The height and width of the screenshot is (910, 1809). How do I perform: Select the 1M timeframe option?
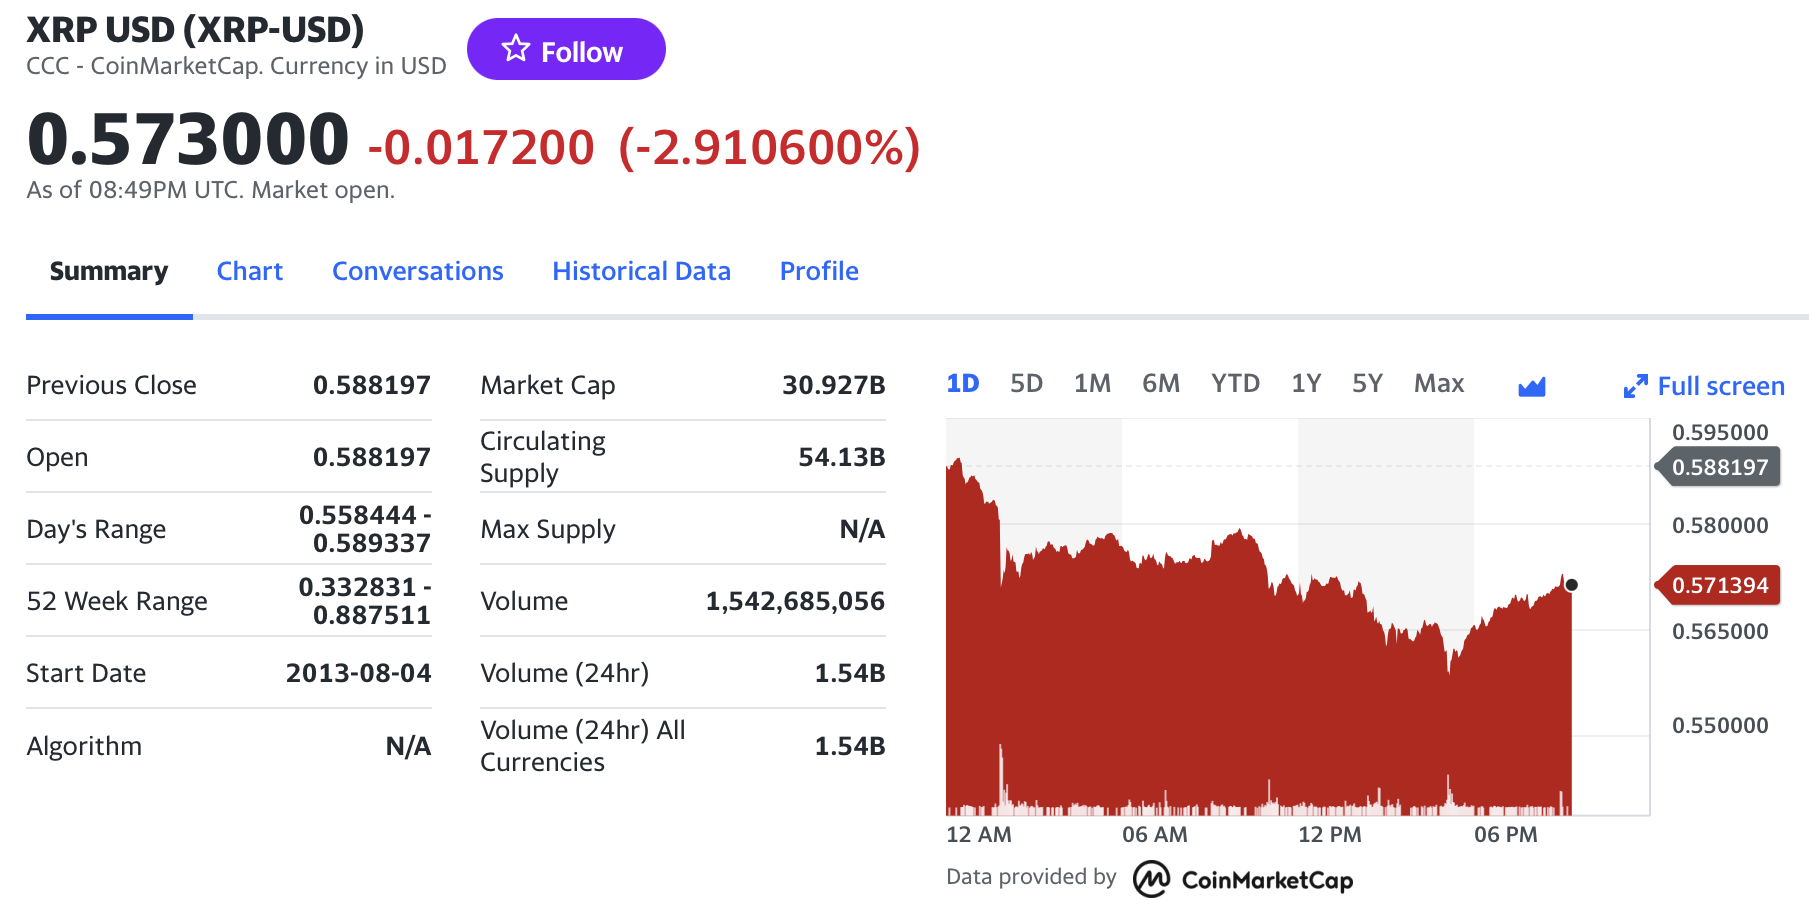coord(1092,383)
